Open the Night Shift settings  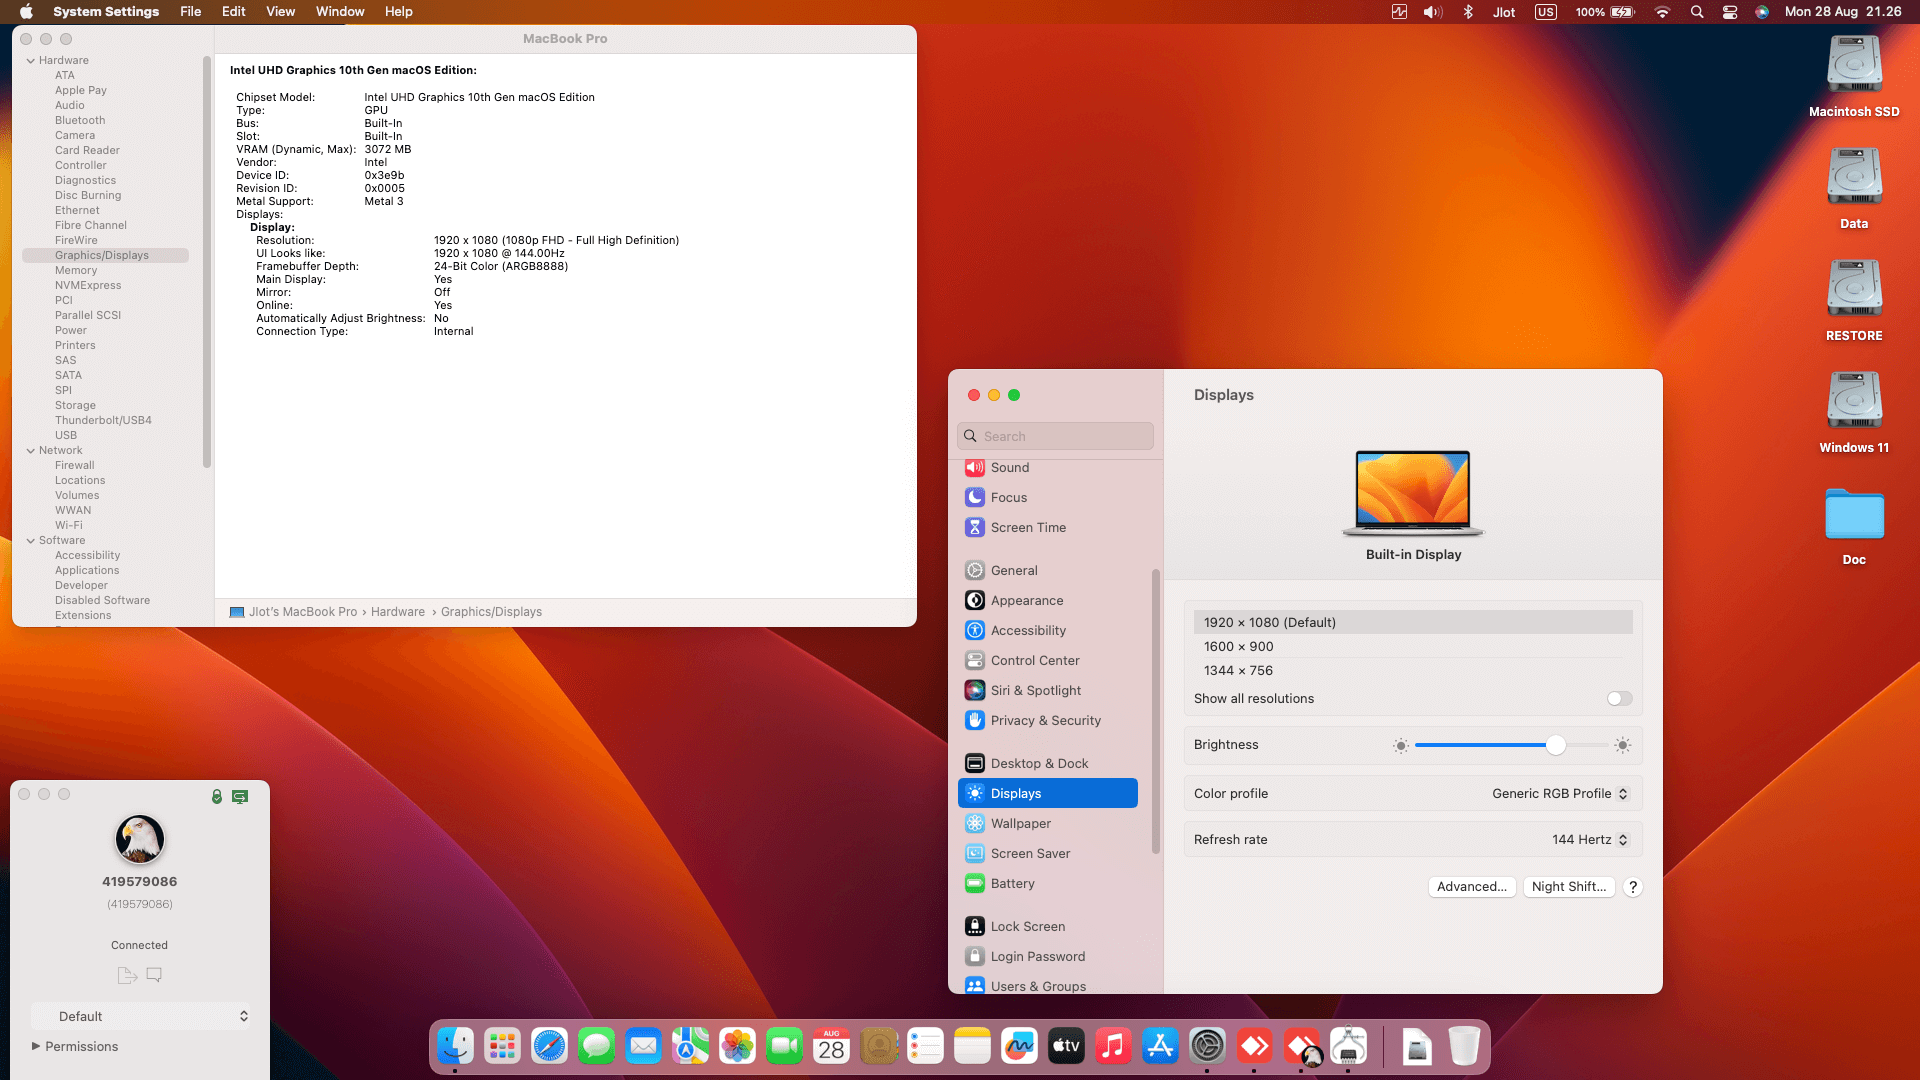tap(1569, 886)
